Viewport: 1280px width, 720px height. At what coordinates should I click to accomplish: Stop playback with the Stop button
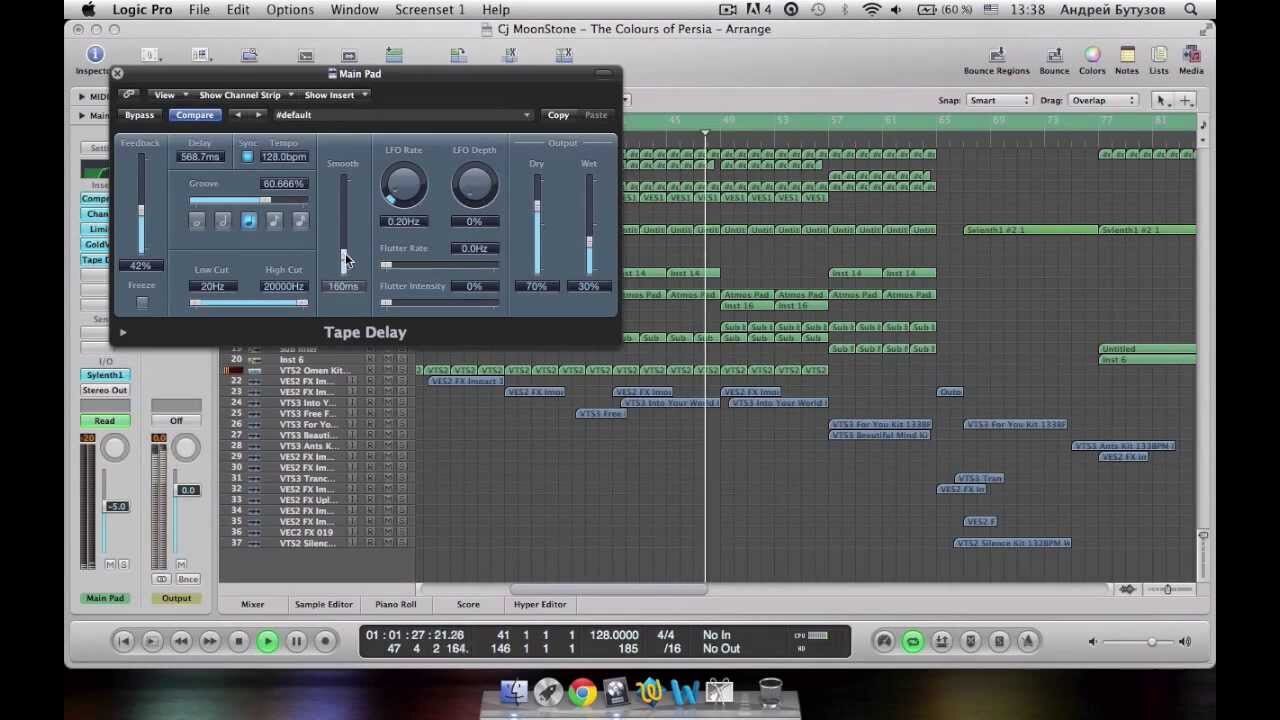(x=239, y=641)
